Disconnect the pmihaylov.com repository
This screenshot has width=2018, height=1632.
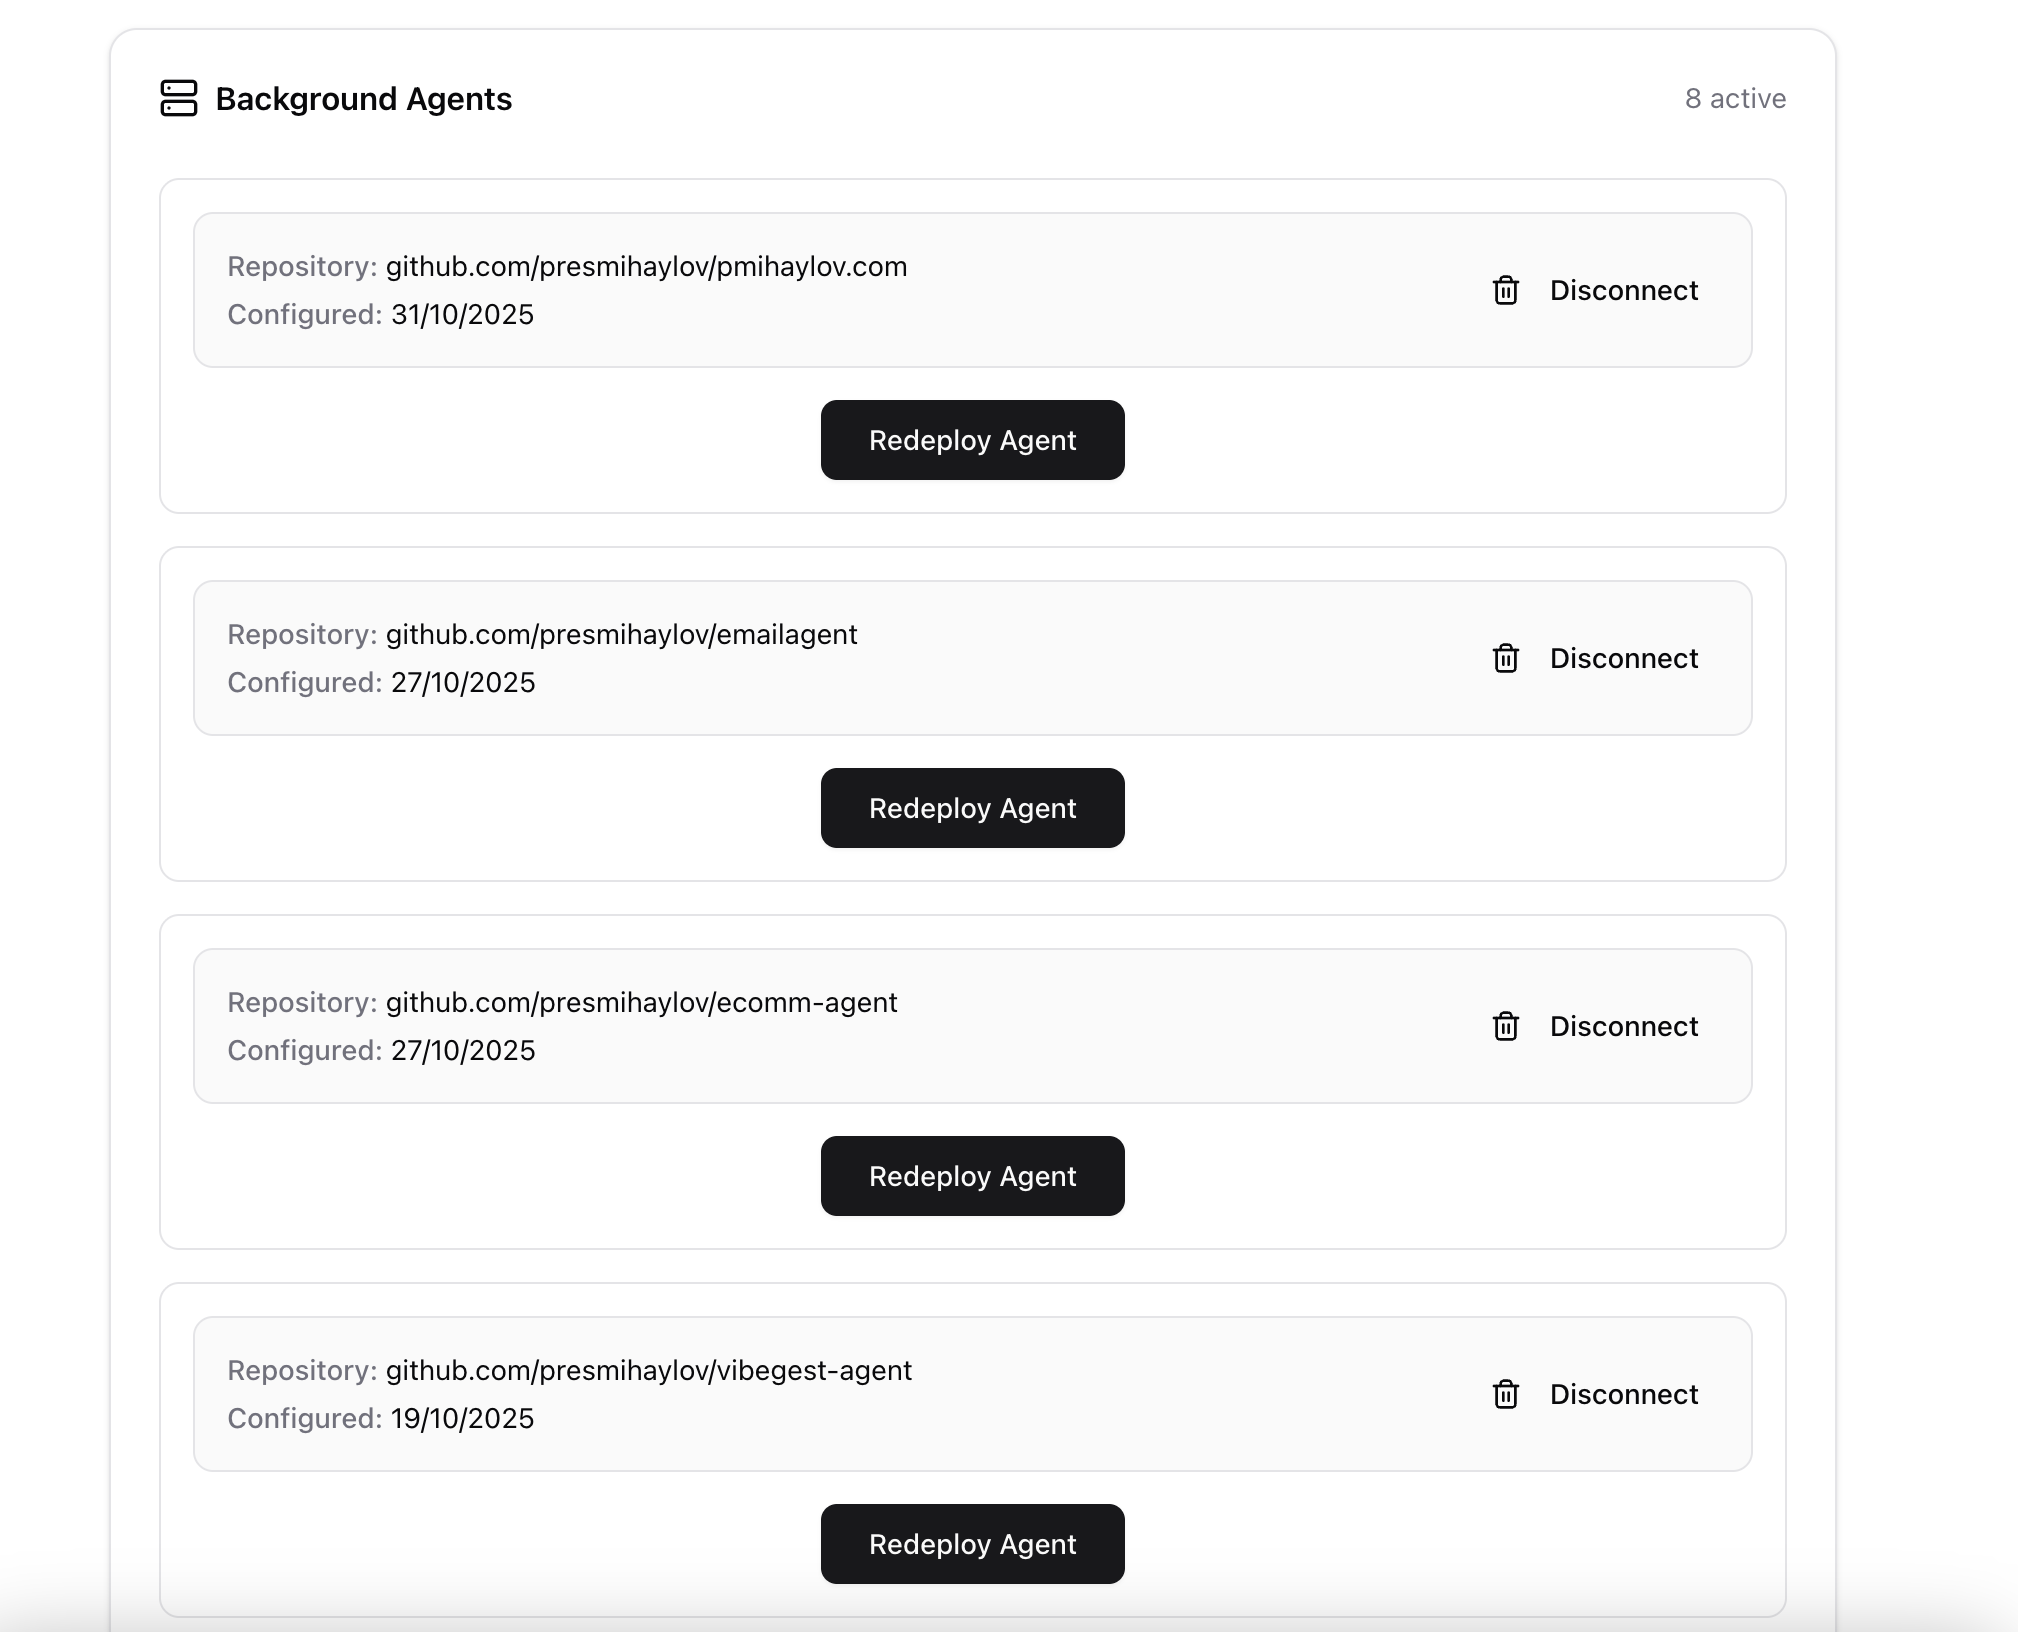(1623, 291)
